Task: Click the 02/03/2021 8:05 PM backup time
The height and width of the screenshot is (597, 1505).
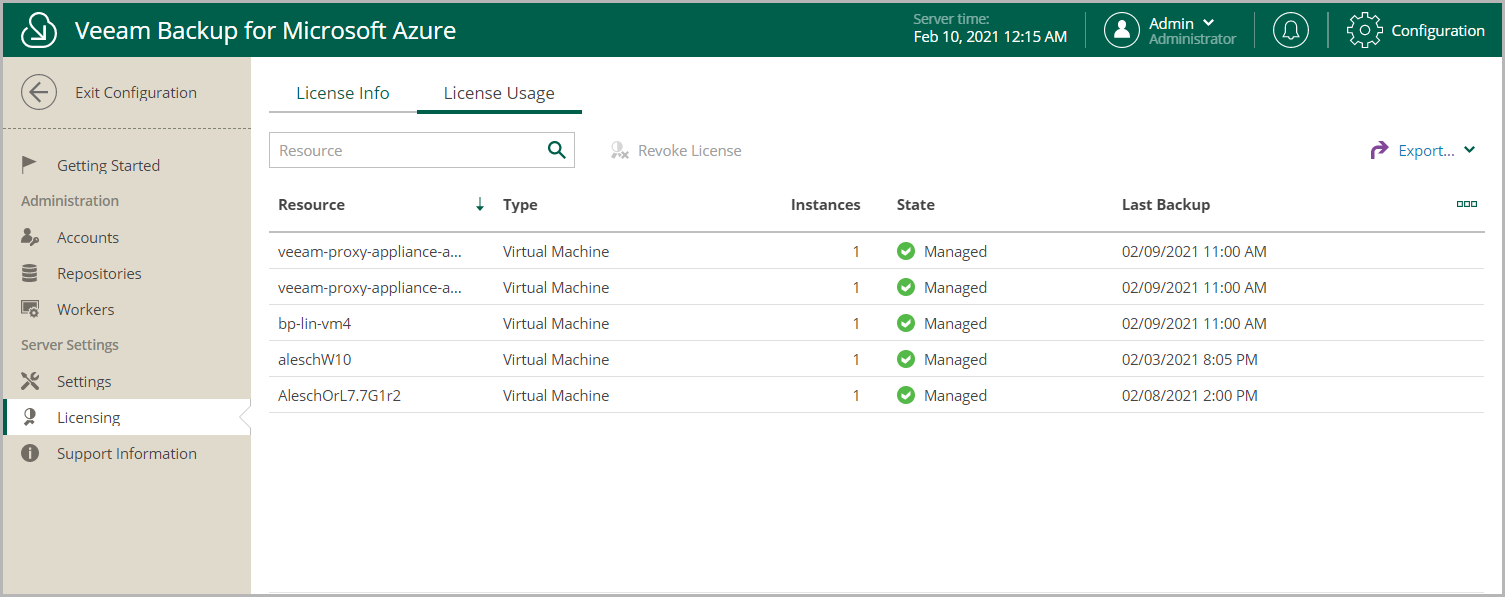Action: tap(1190, 359)
